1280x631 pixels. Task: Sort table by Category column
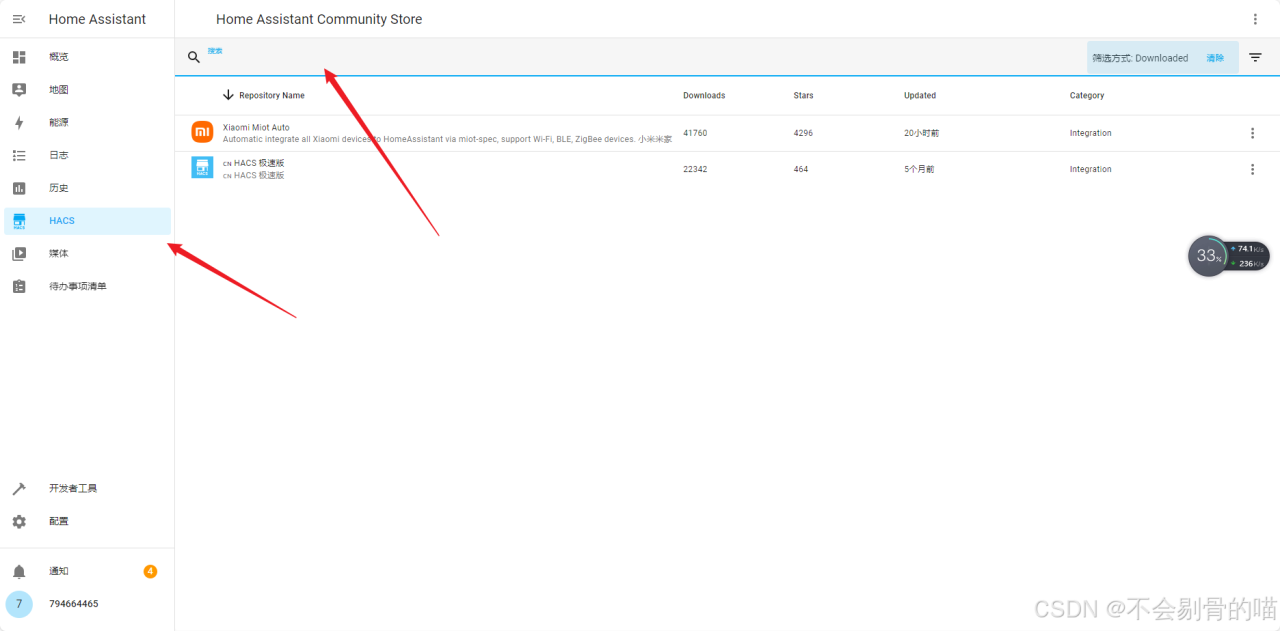pos(1087,96)
